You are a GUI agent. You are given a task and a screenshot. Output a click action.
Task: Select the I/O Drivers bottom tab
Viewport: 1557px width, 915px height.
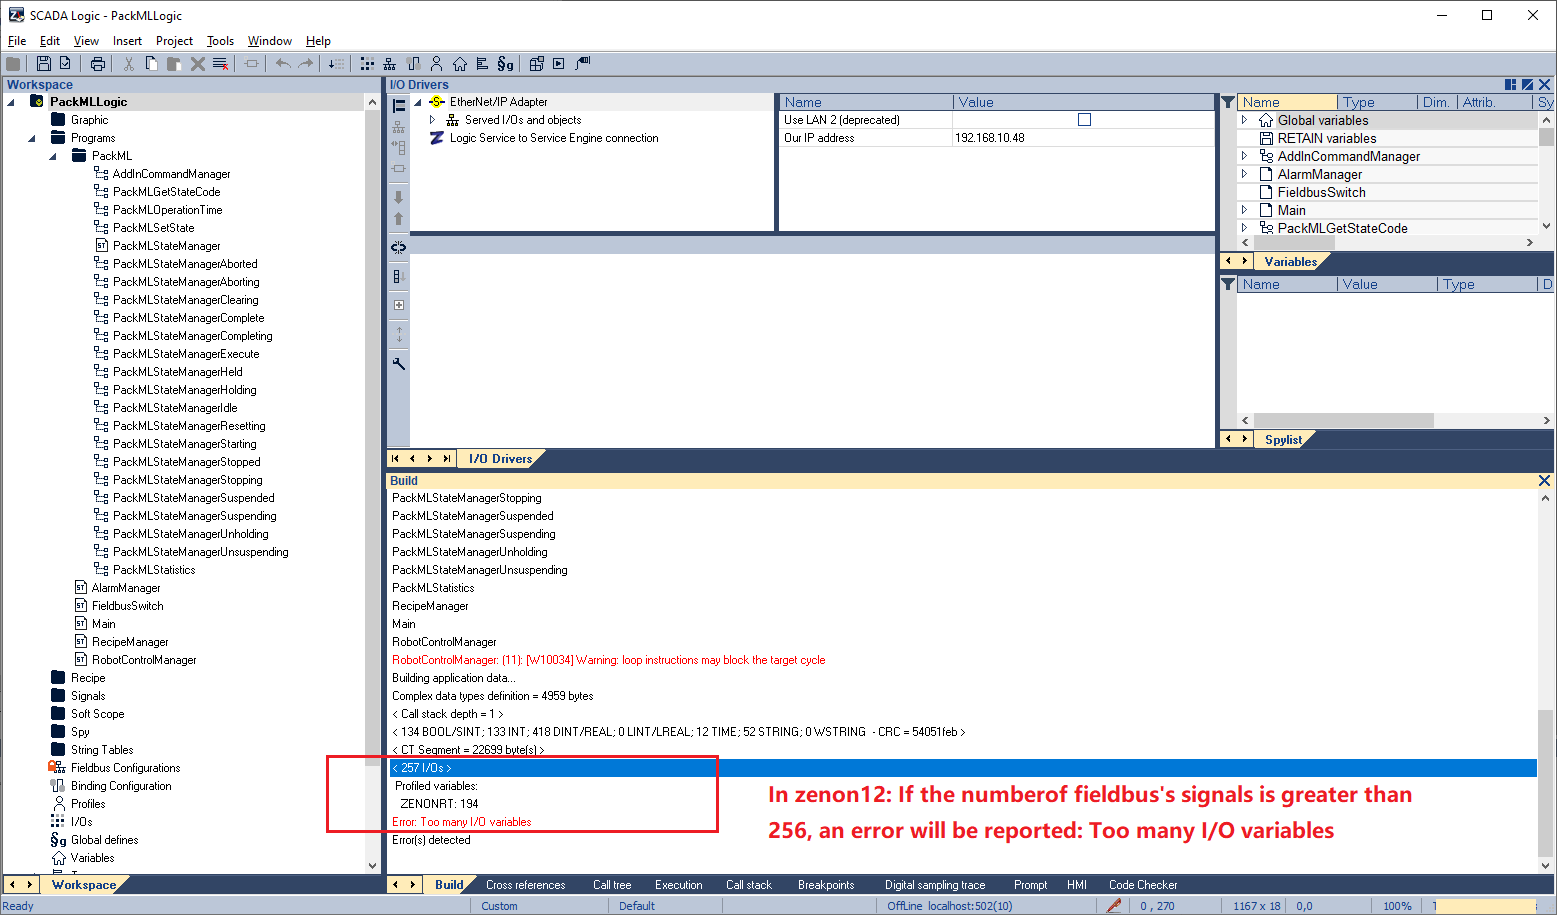click(500, 459)
